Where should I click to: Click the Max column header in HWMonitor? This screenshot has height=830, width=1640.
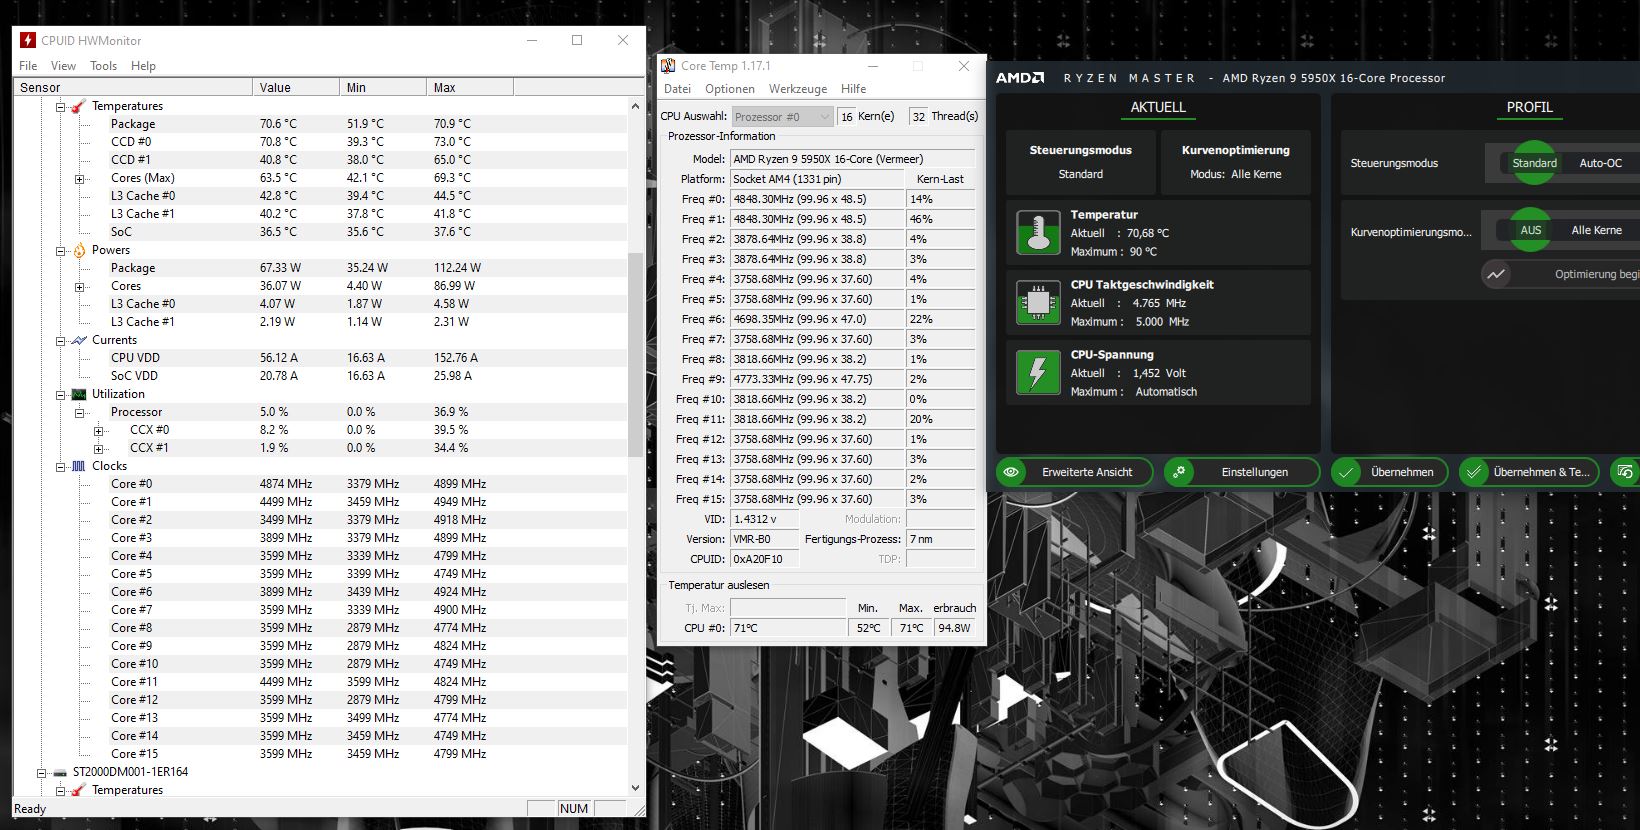(470, 88)
